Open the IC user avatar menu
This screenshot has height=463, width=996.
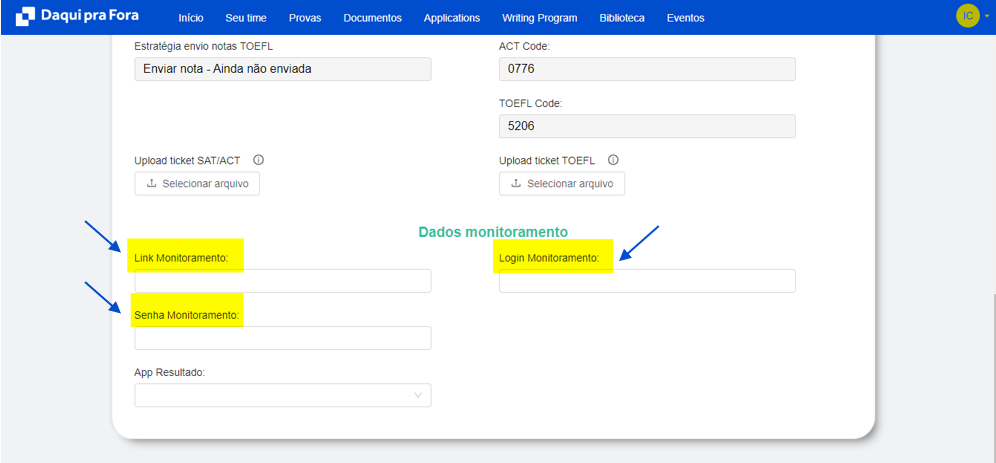click(x=967, y=16)
